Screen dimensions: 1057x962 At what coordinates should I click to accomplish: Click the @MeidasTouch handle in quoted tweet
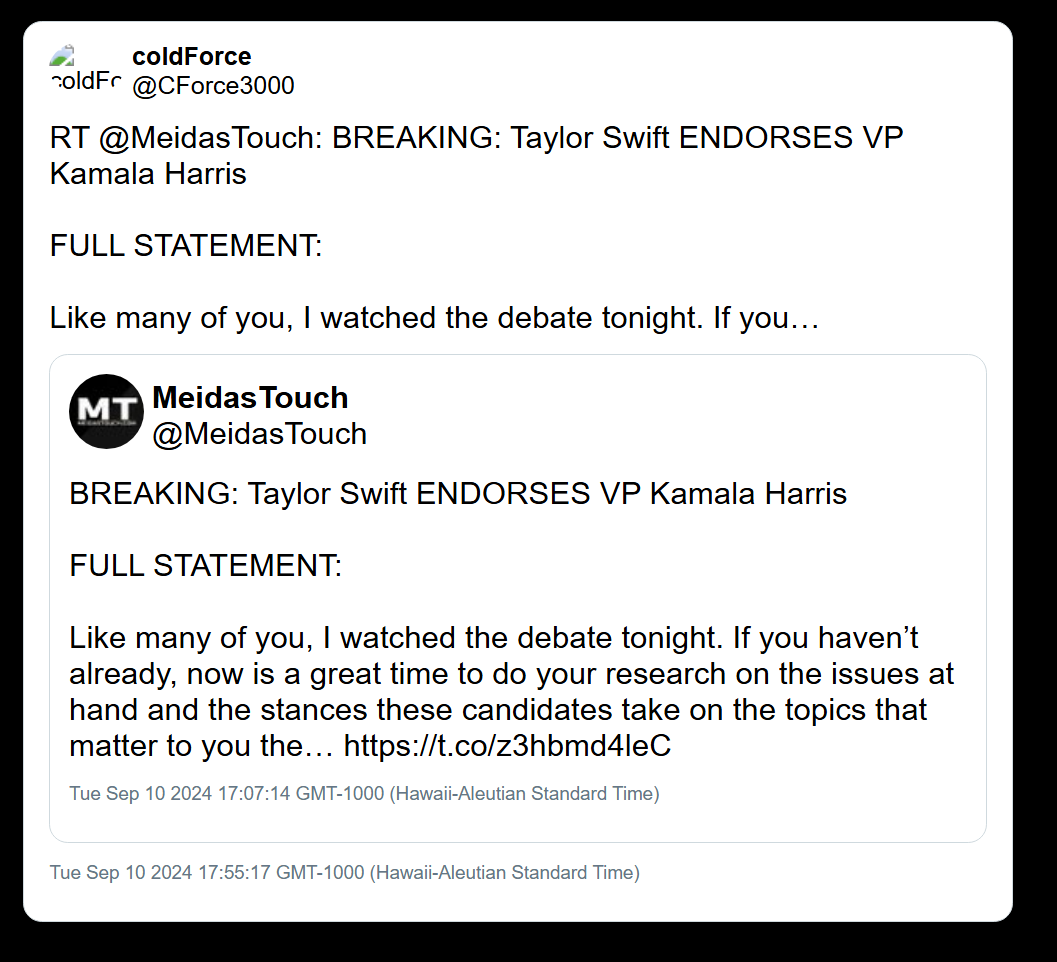(x=259, y=434)
